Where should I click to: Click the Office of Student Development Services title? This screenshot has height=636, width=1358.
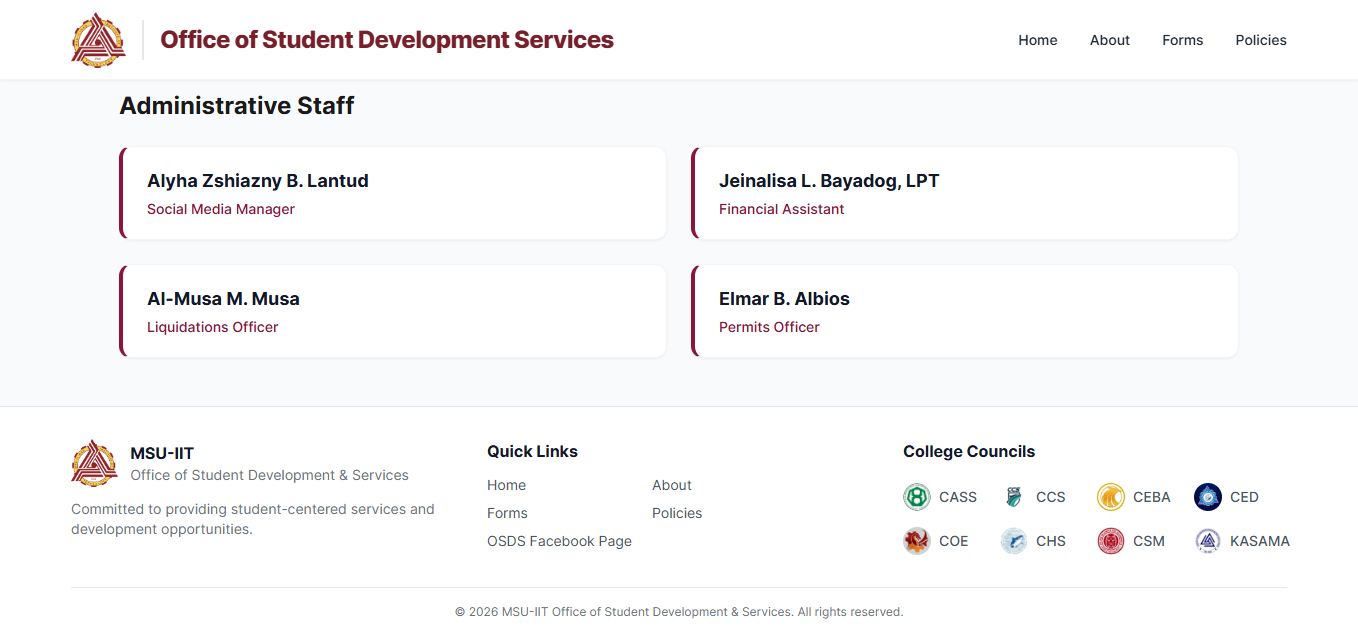tap(386, 40)
